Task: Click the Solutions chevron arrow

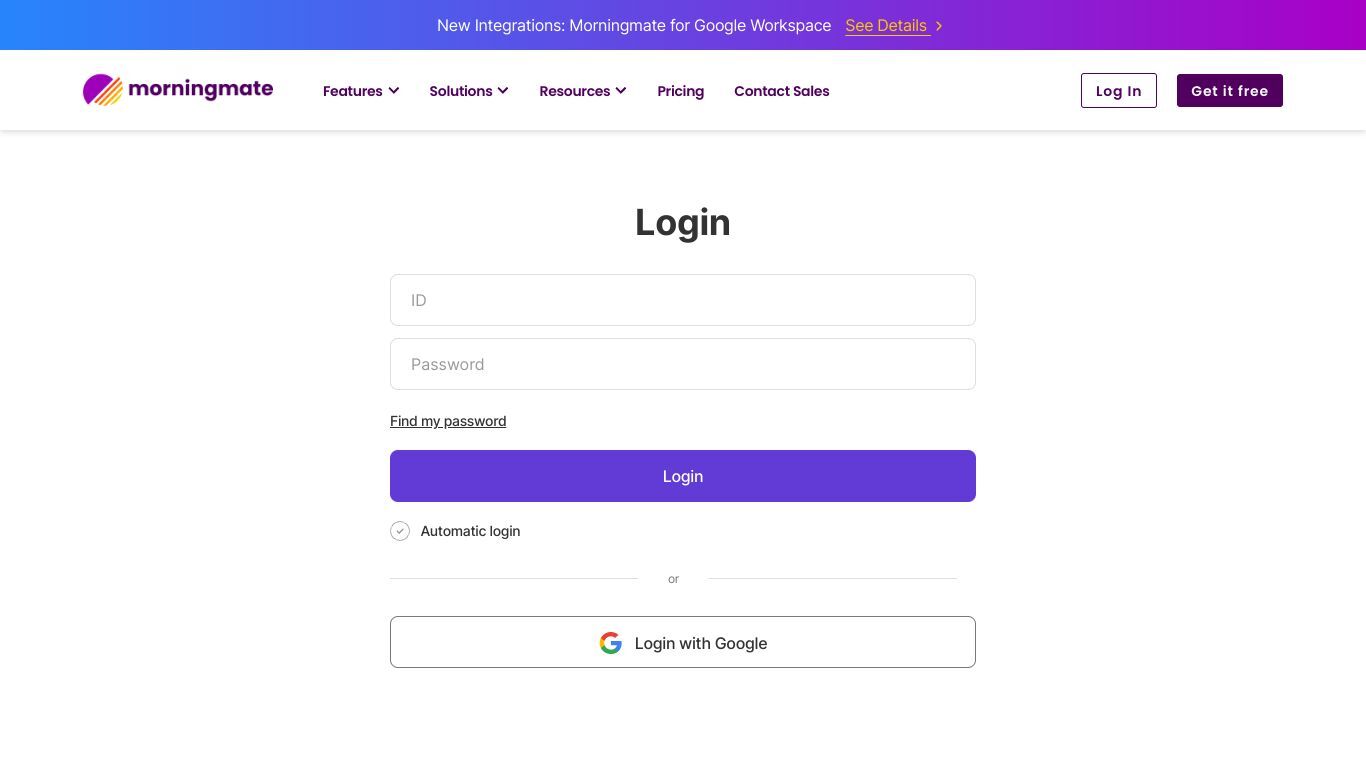Action: pyautogui.click(x=503, y=91)
